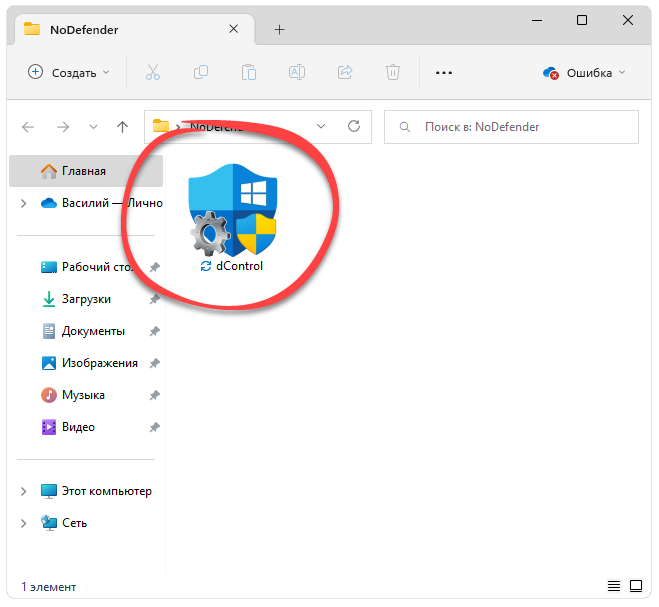Select Василий — Лично OneDrive entry
Screen dimensions: 659x607
click(101, 203)
